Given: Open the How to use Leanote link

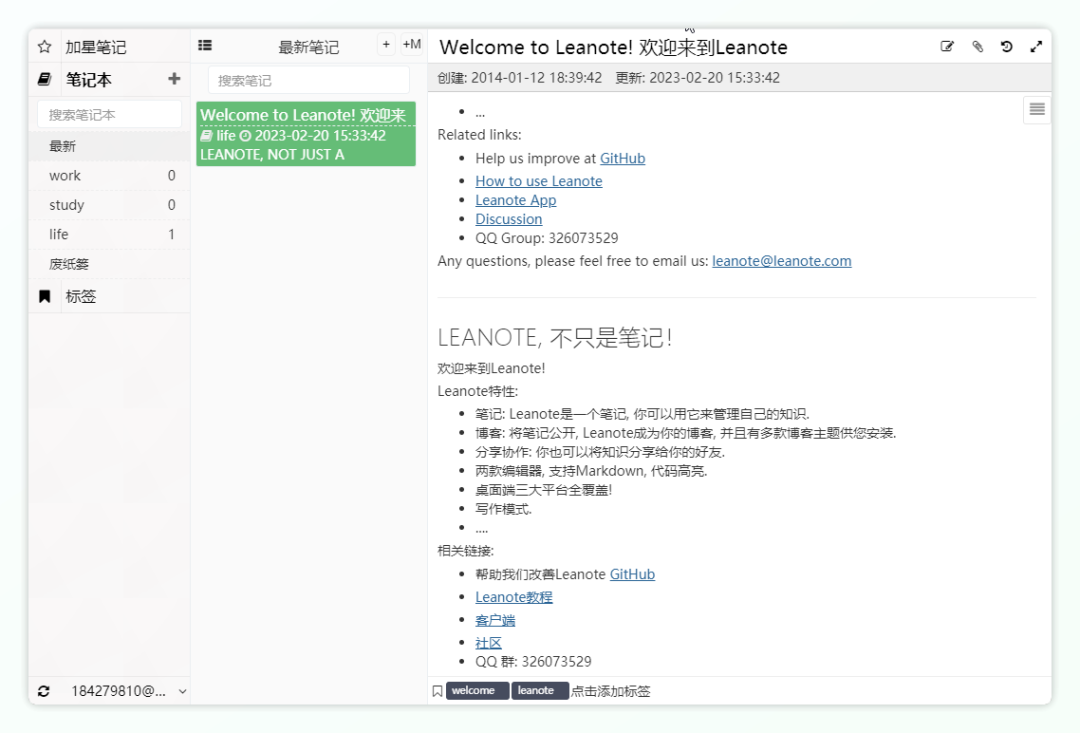Looking at the screenshot, I should (x=539, y=181).
